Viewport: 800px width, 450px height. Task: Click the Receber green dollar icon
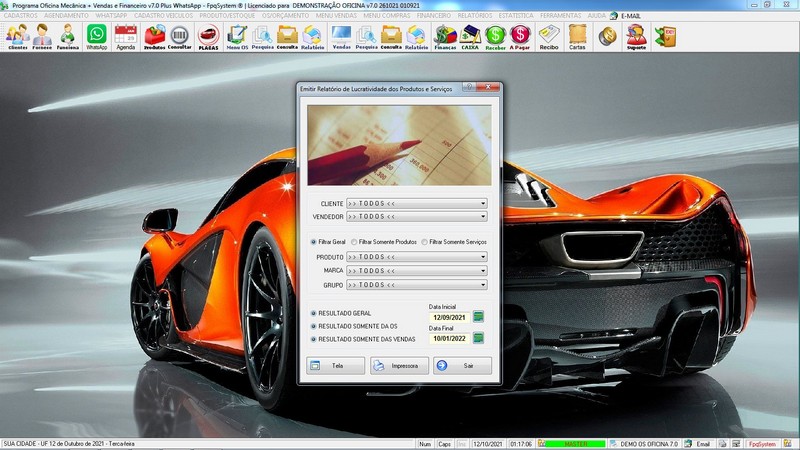coord(495,37)
